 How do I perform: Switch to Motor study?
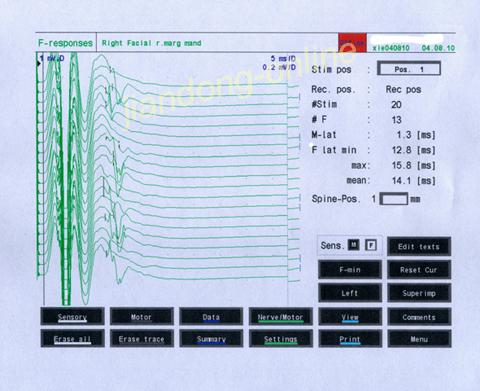[x=142, y=316]
